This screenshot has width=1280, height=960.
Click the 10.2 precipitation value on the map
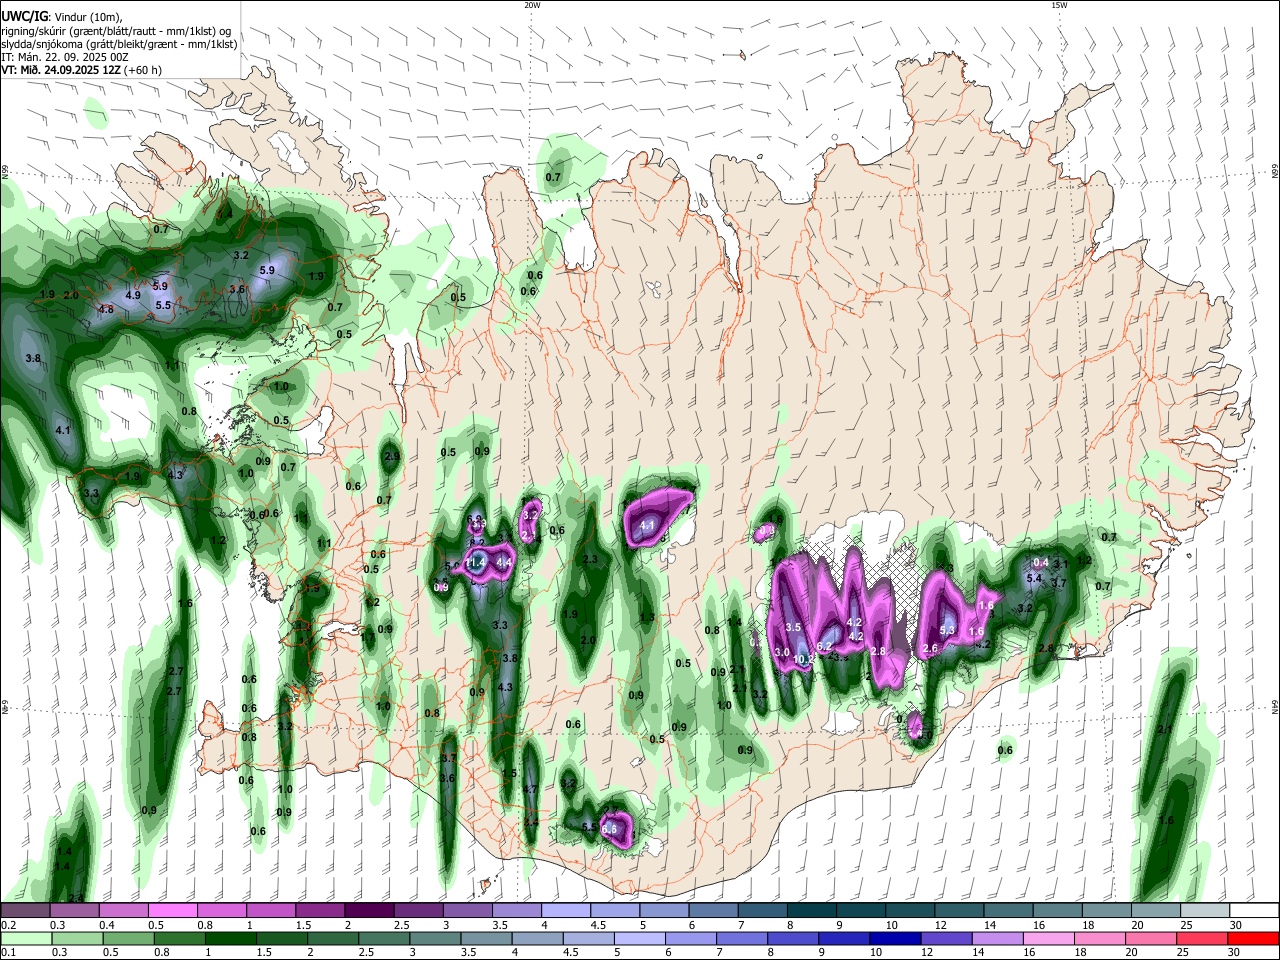(804, 659)
